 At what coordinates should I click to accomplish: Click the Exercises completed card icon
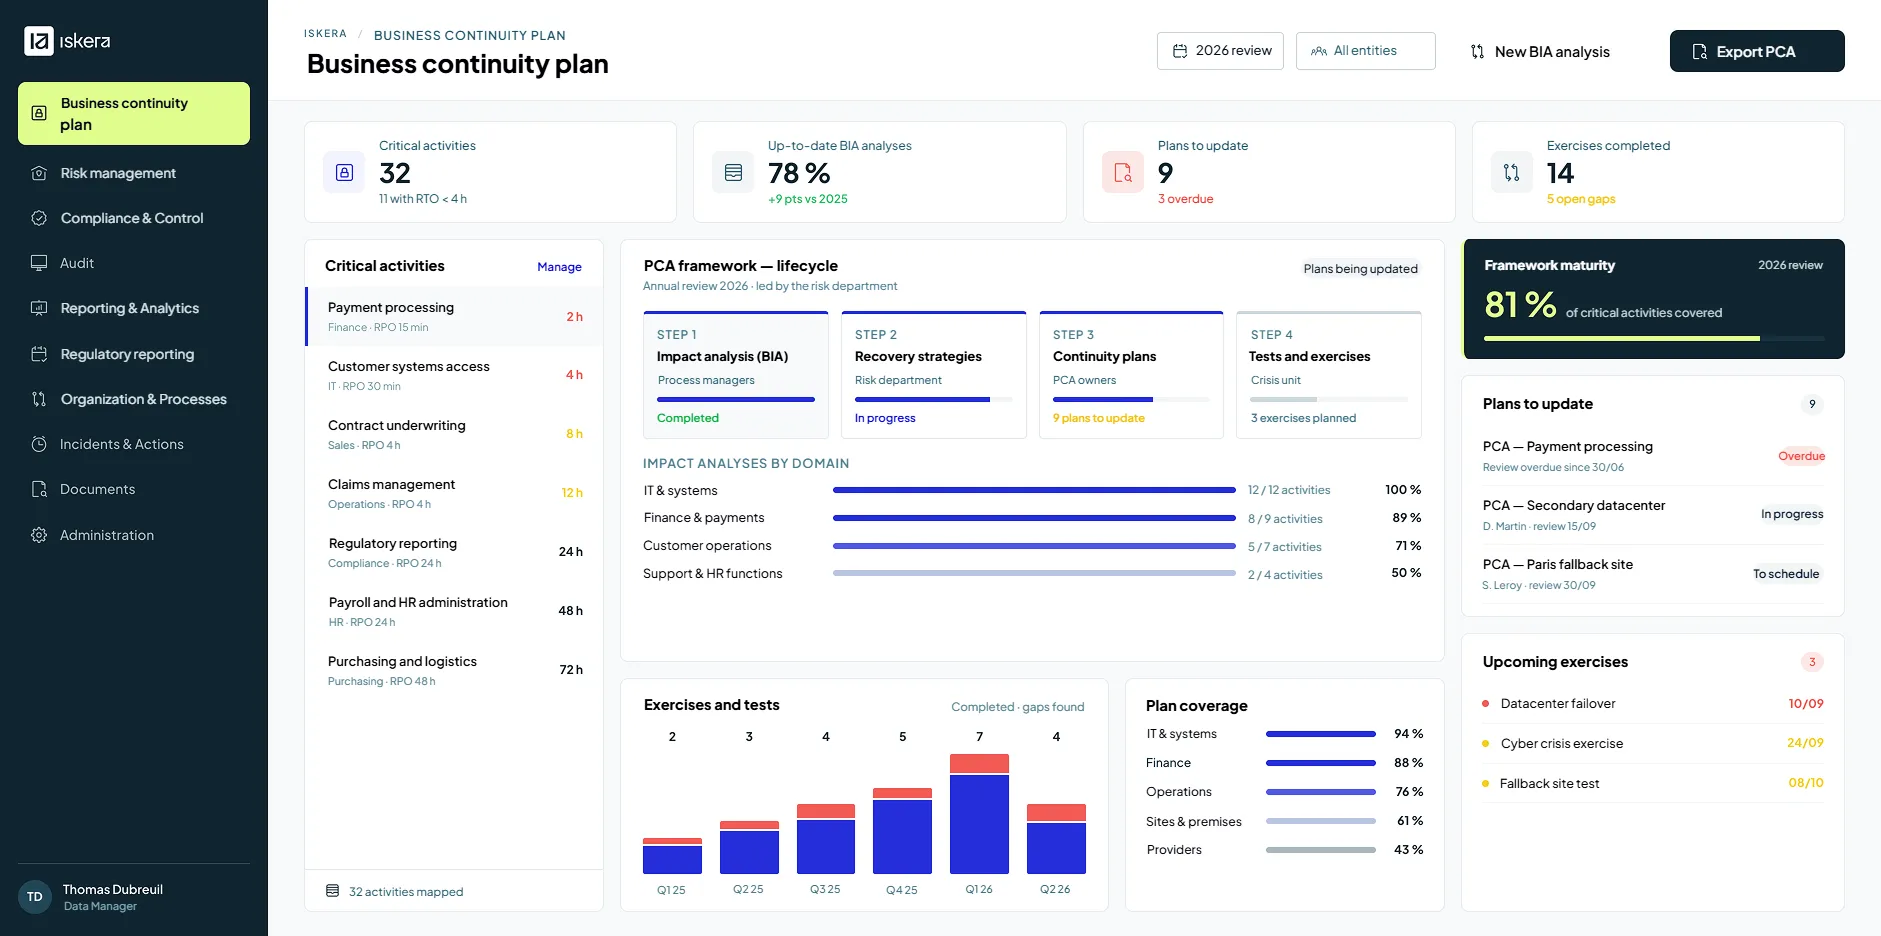coord(1512,172)
